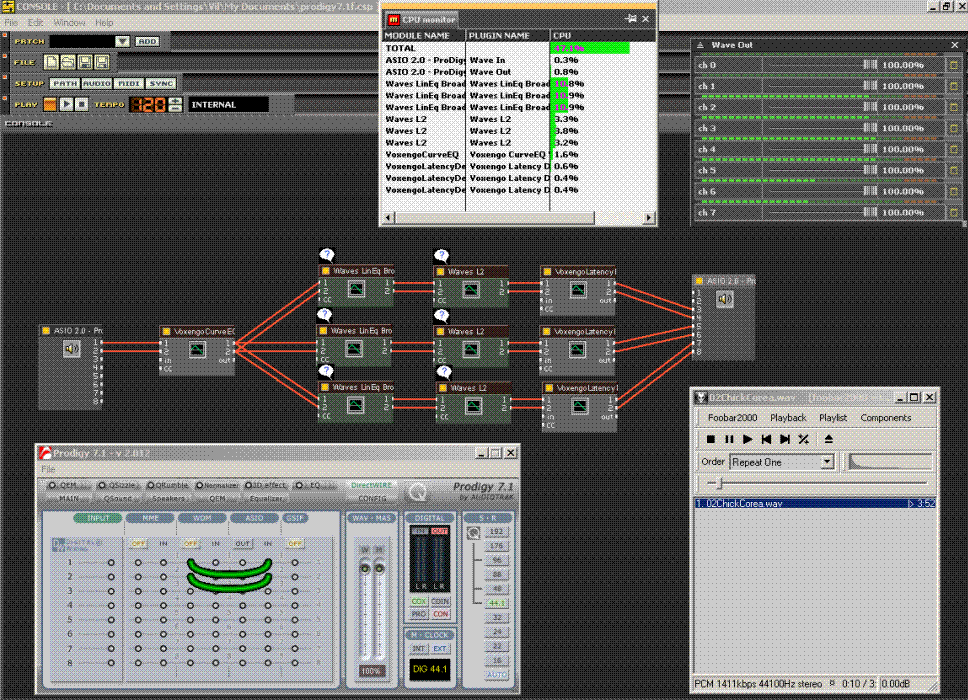Stop playback in Foobar2000

(x=711, y=439)
